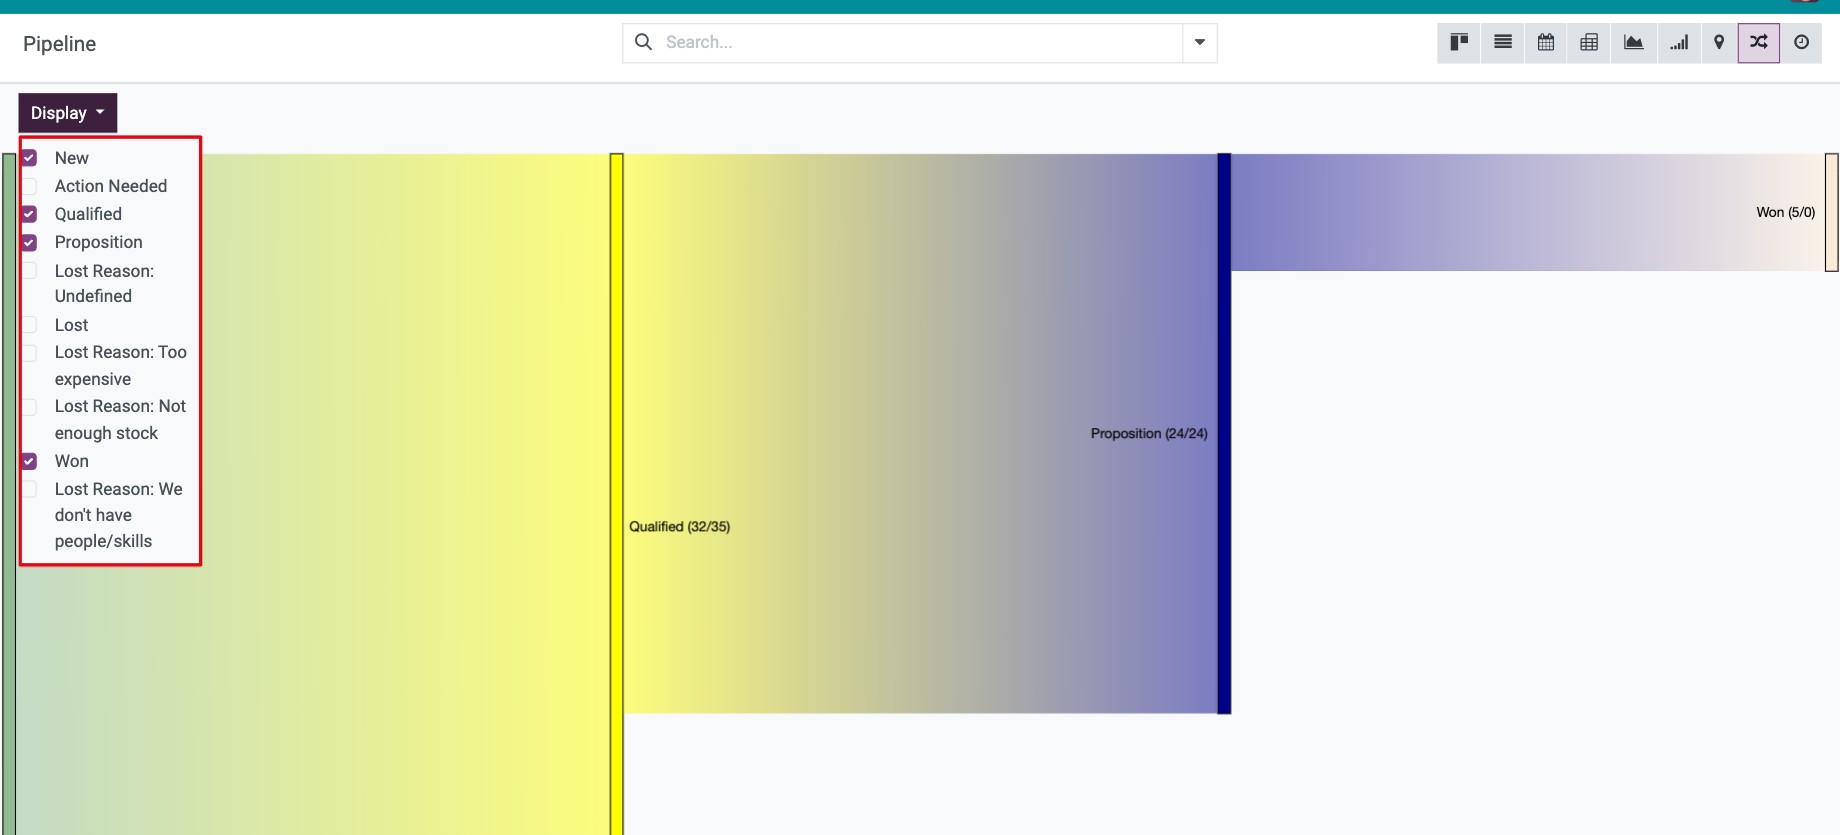Image resolution: width=1840 pixels, height=835 pixels.
Task: Click the "Proposition (24/24)" label
Action: 1149,433
